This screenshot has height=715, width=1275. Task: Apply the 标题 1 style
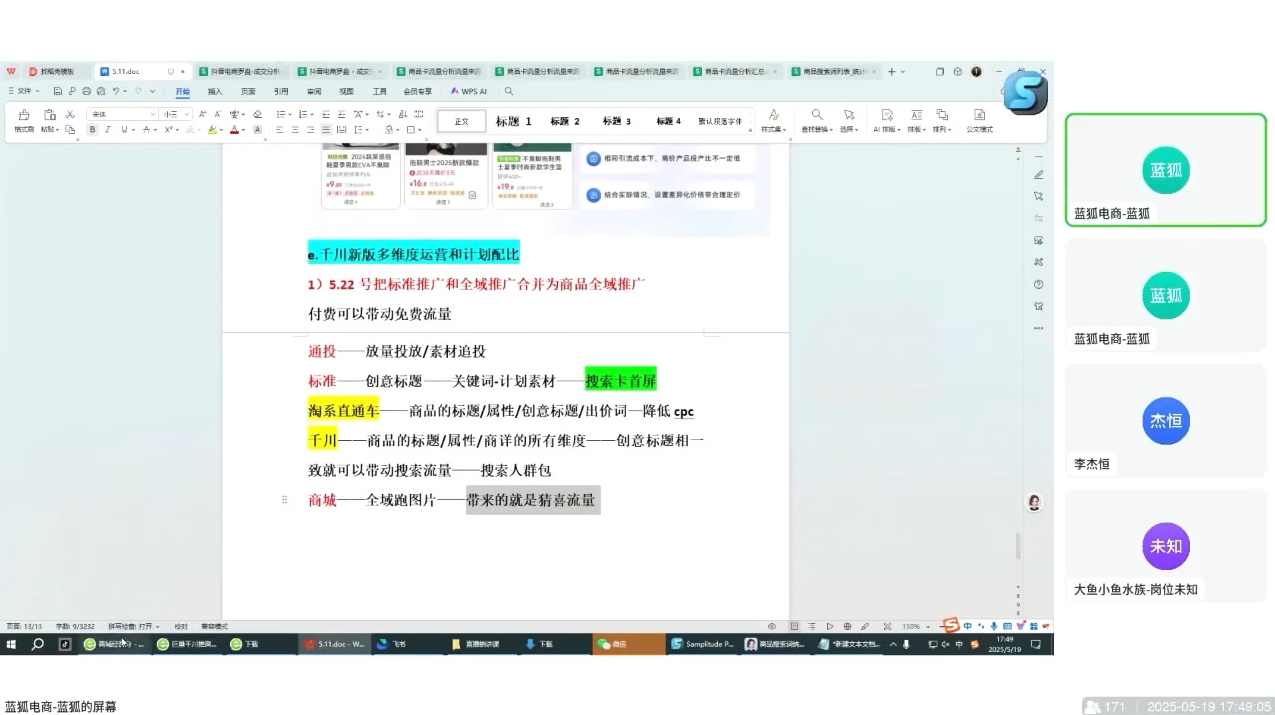click(x=513, y=121)
